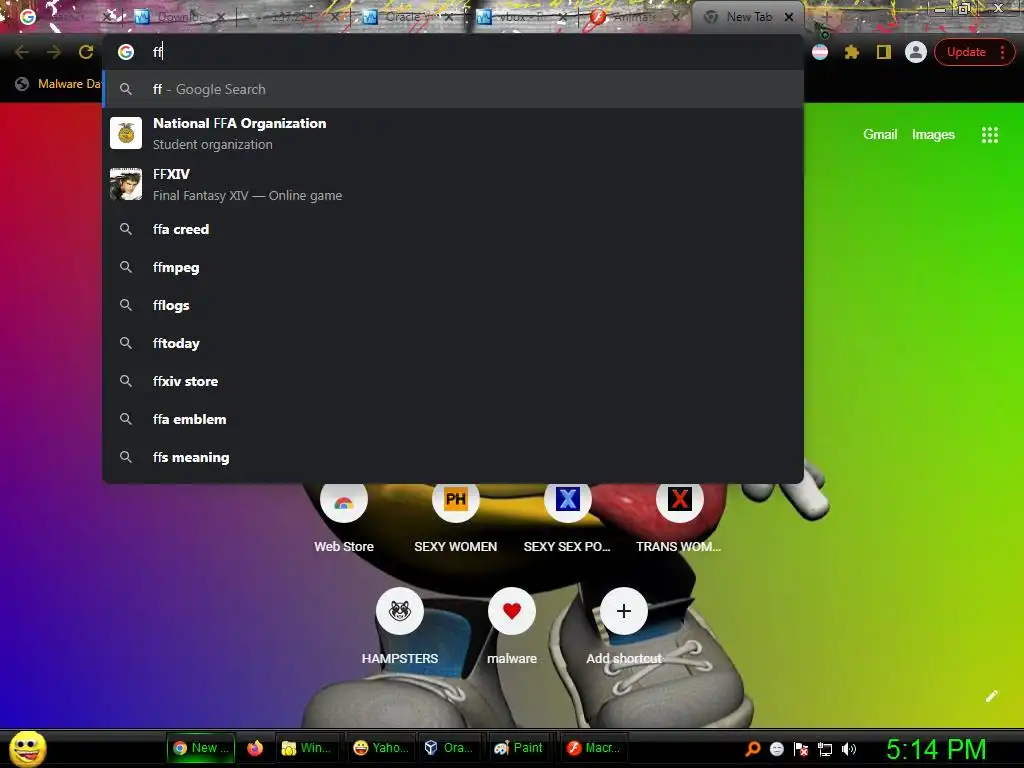Open the TRANS WOM... shortcut tile

pos(679,518)
